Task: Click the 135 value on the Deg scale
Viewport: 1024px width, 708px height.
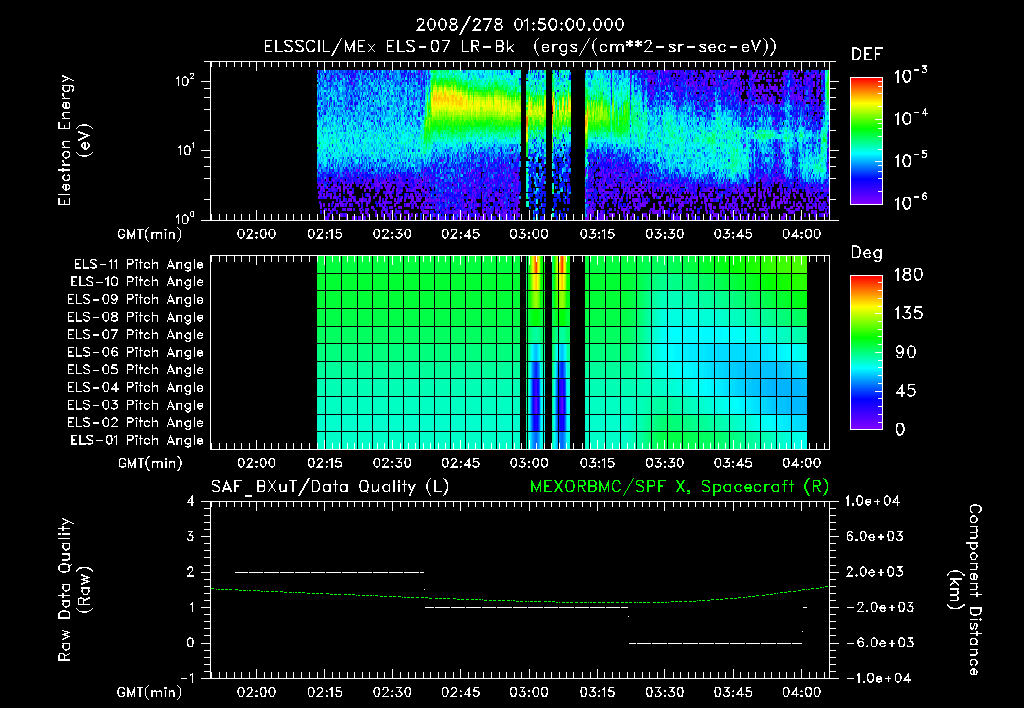Action: point(908,314)
